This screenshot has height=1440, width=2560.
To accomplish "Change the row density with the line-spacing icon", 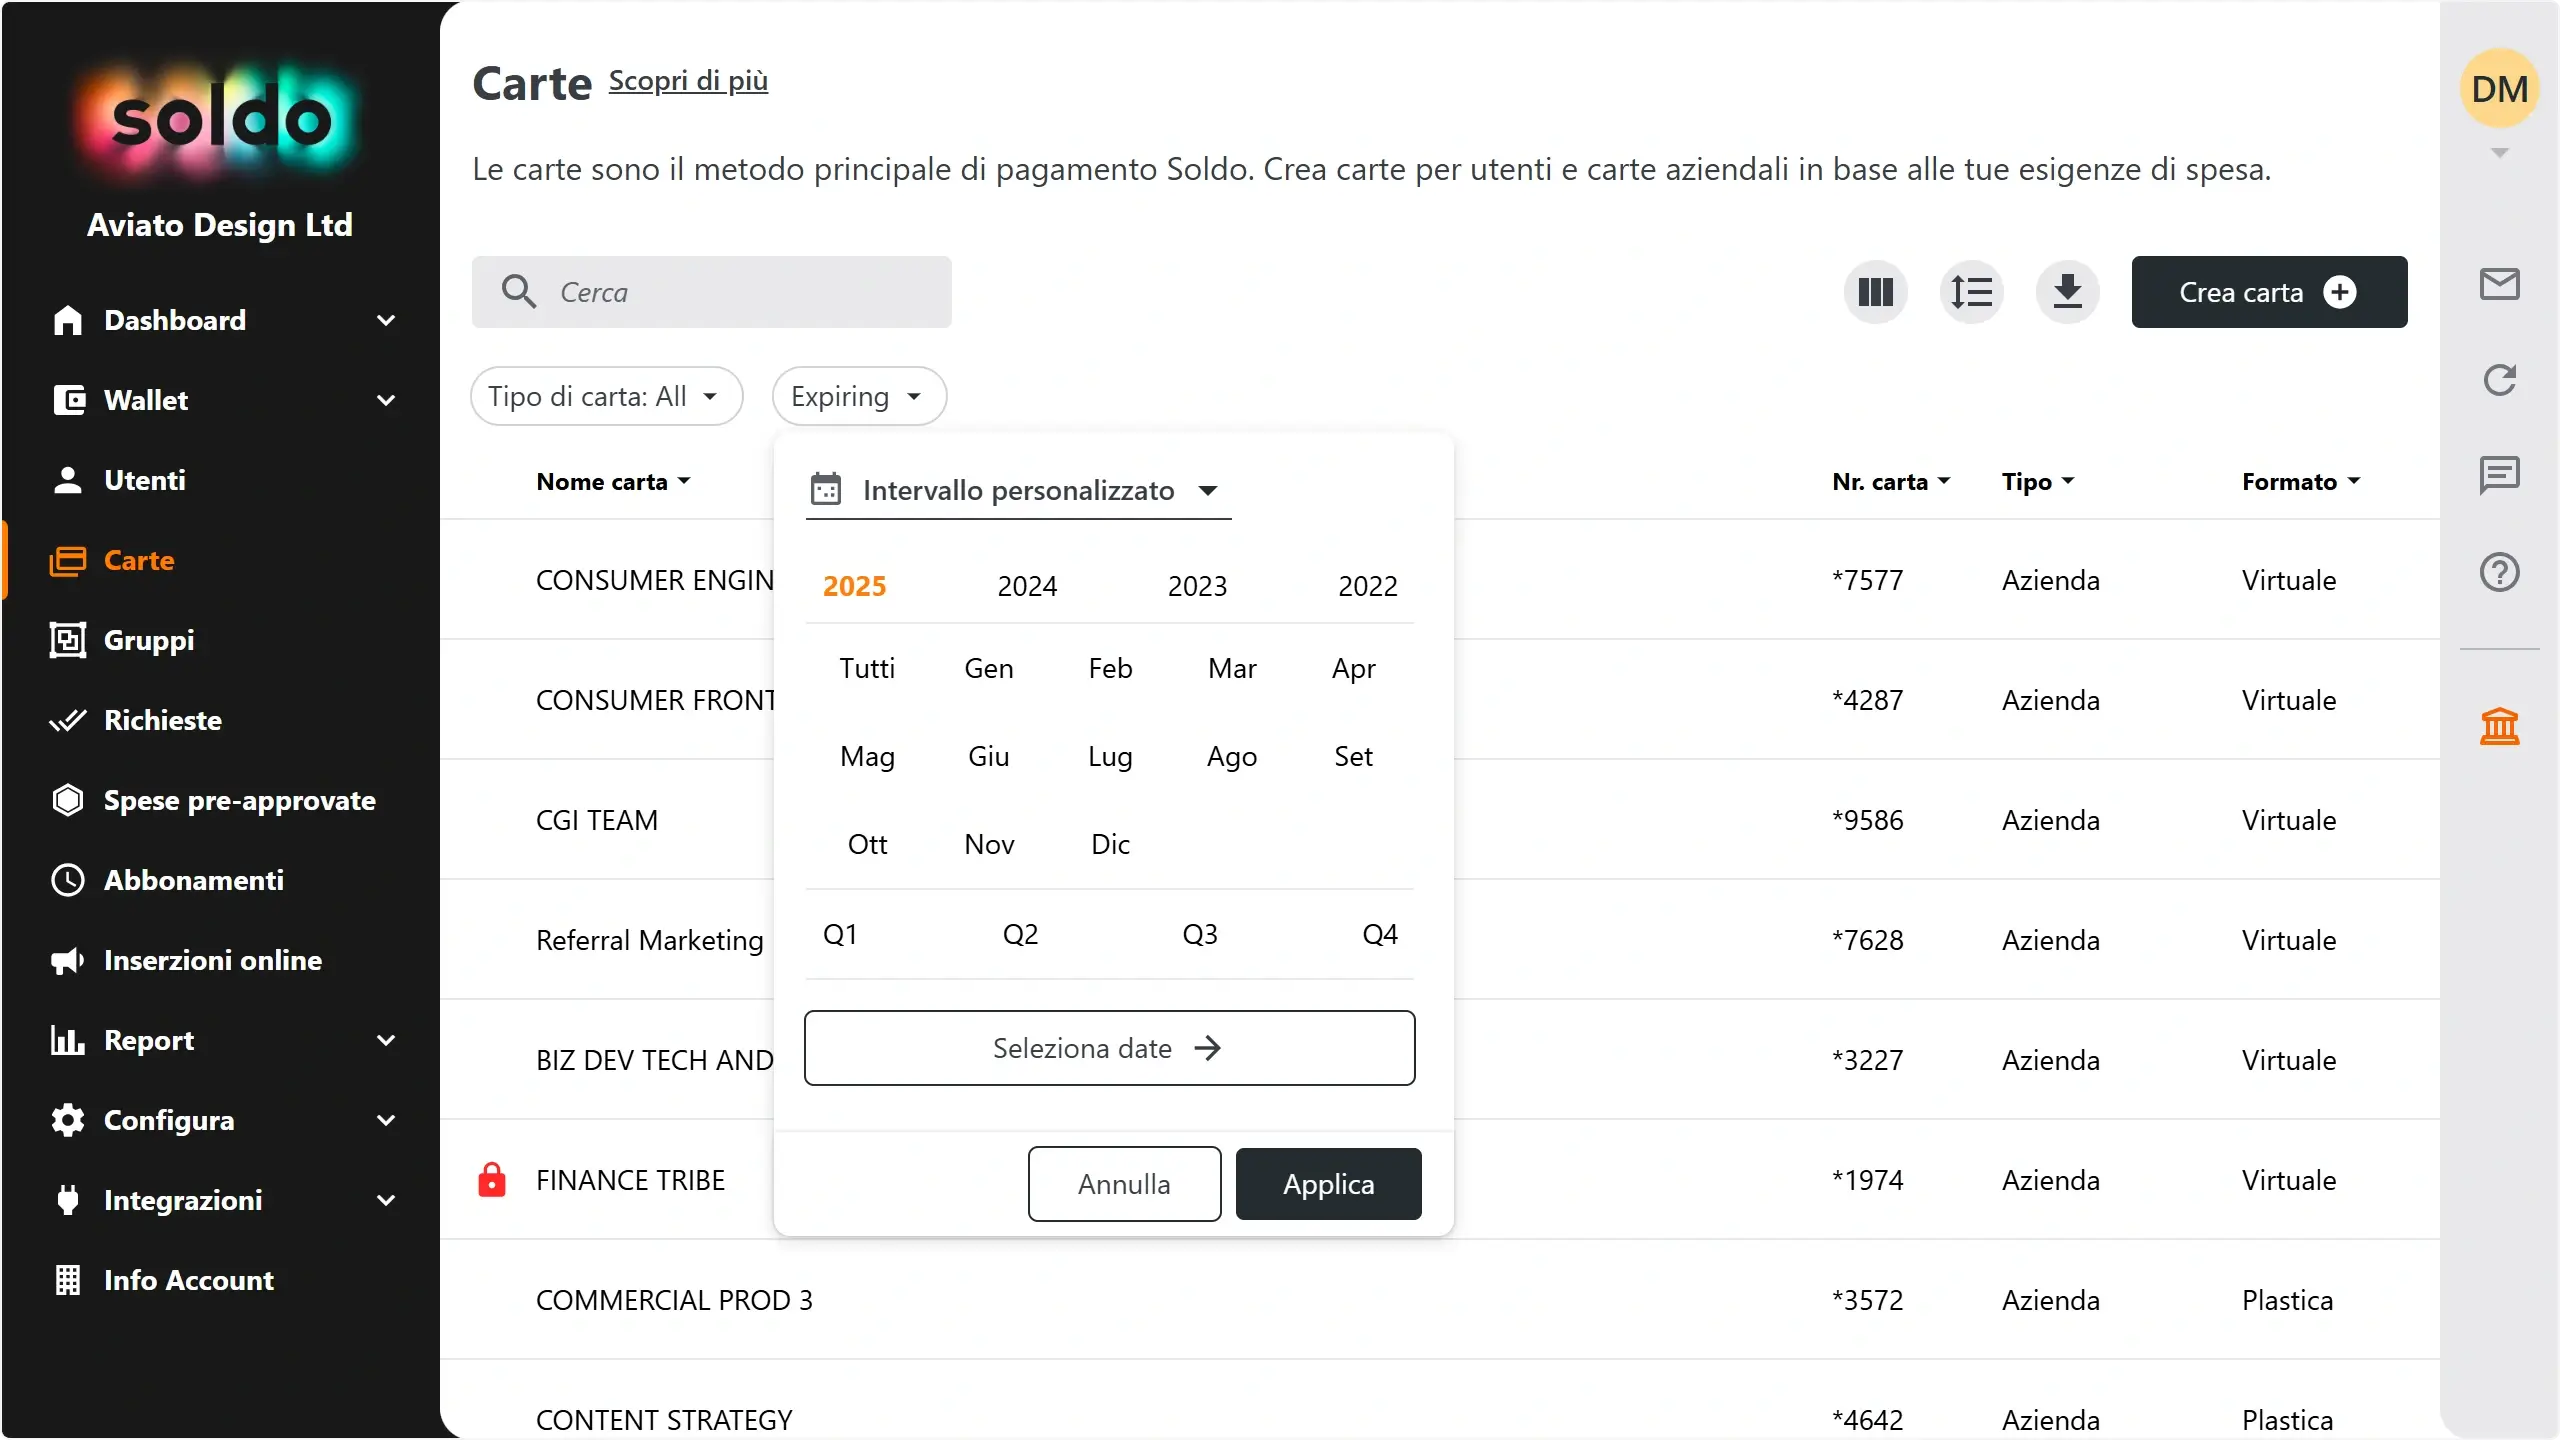I will pos(1971,292).
